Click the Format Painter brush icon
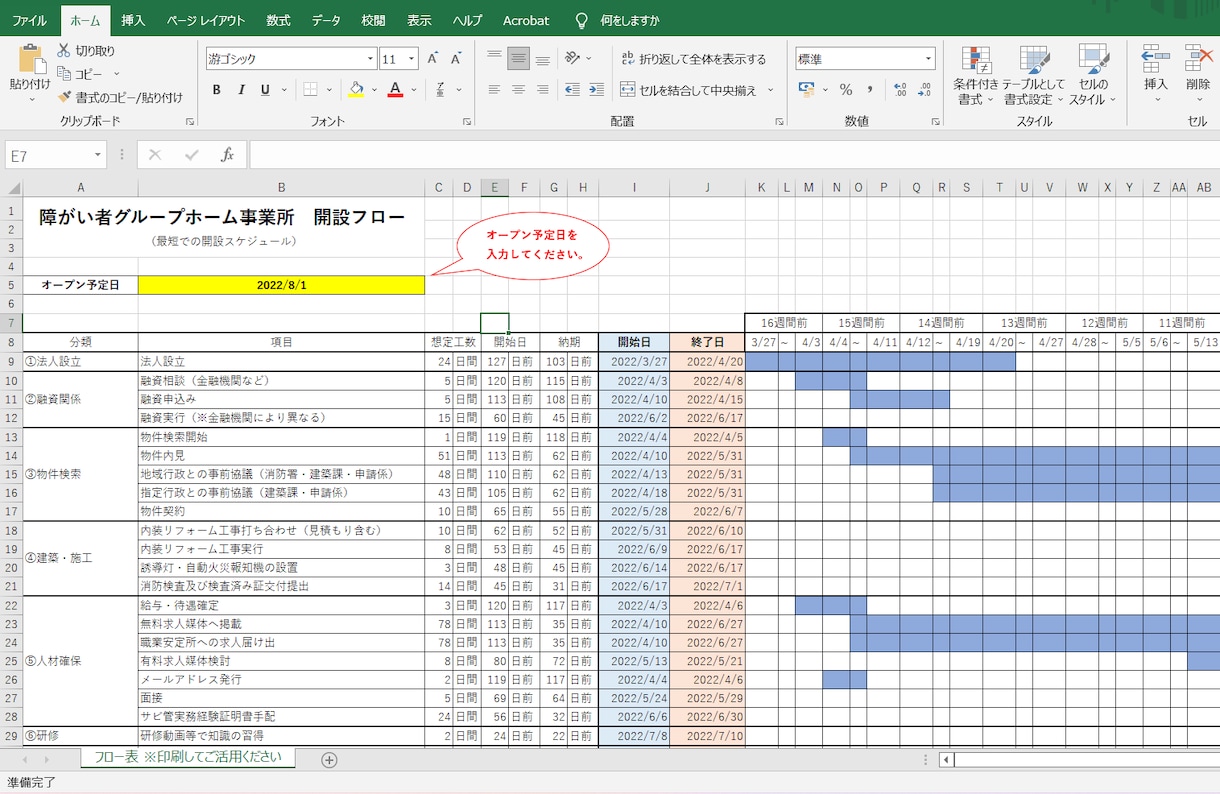 (x=65, y=97)
